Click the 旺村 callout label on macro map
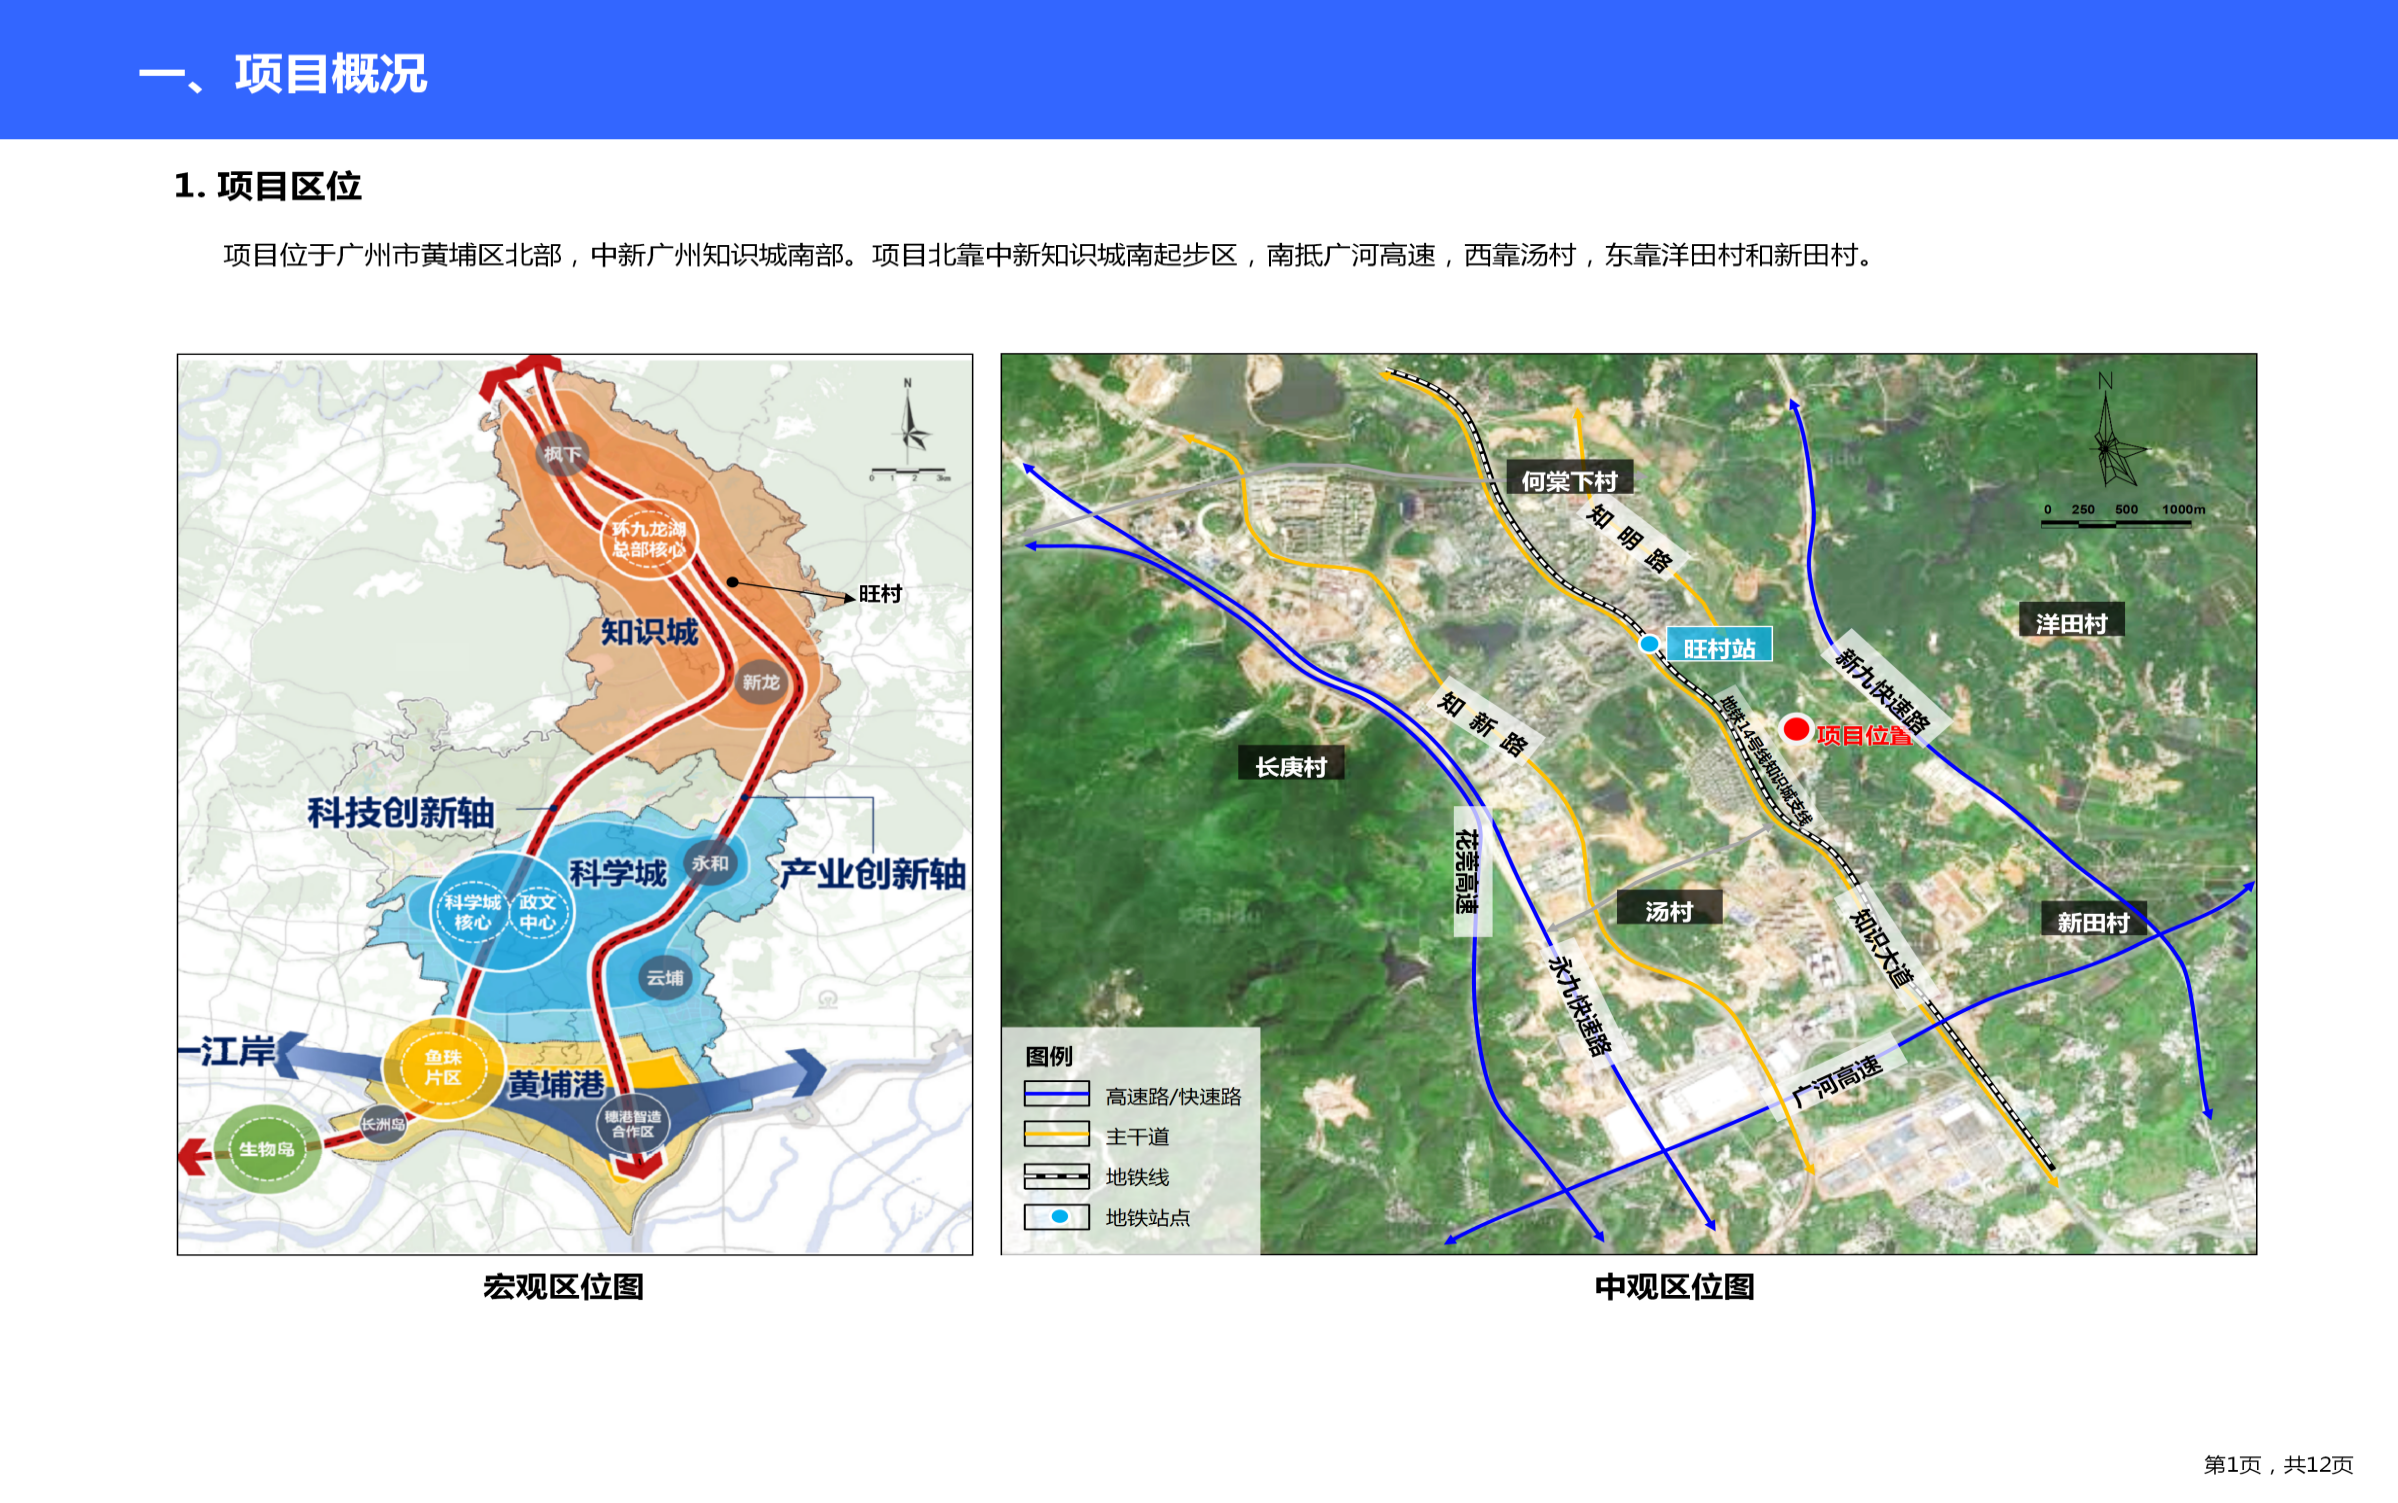This screenshot has height=1503, width=2398. (881, 594)
